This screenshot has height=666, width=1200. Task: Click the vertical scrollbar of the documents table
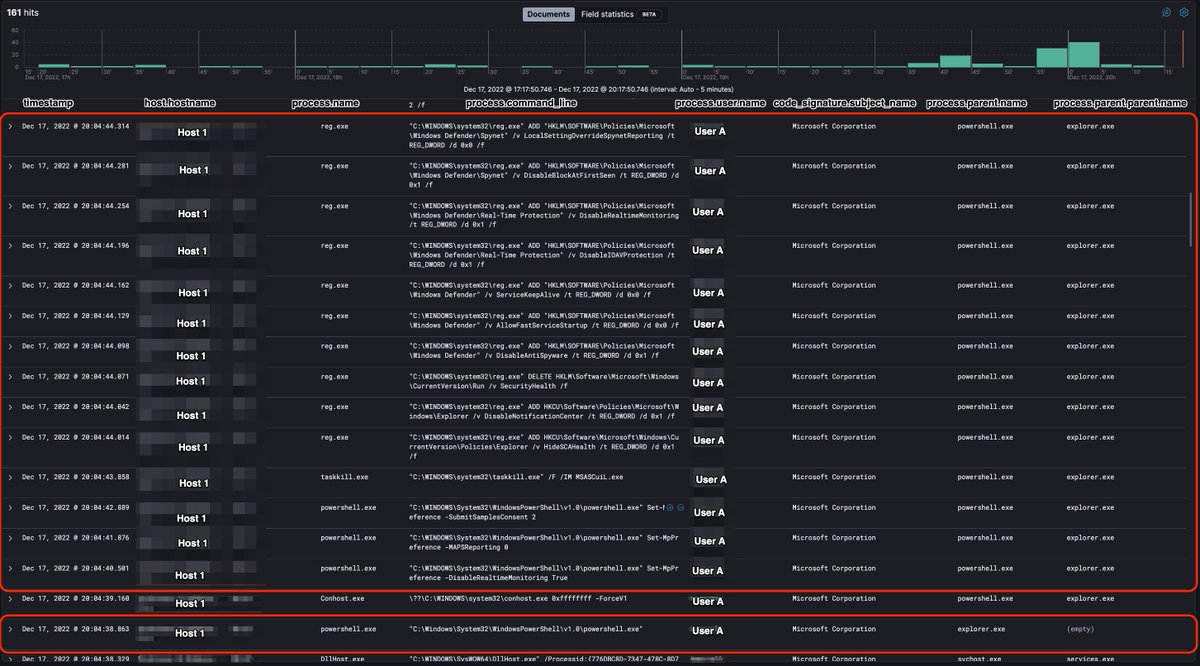point(1190,219)
